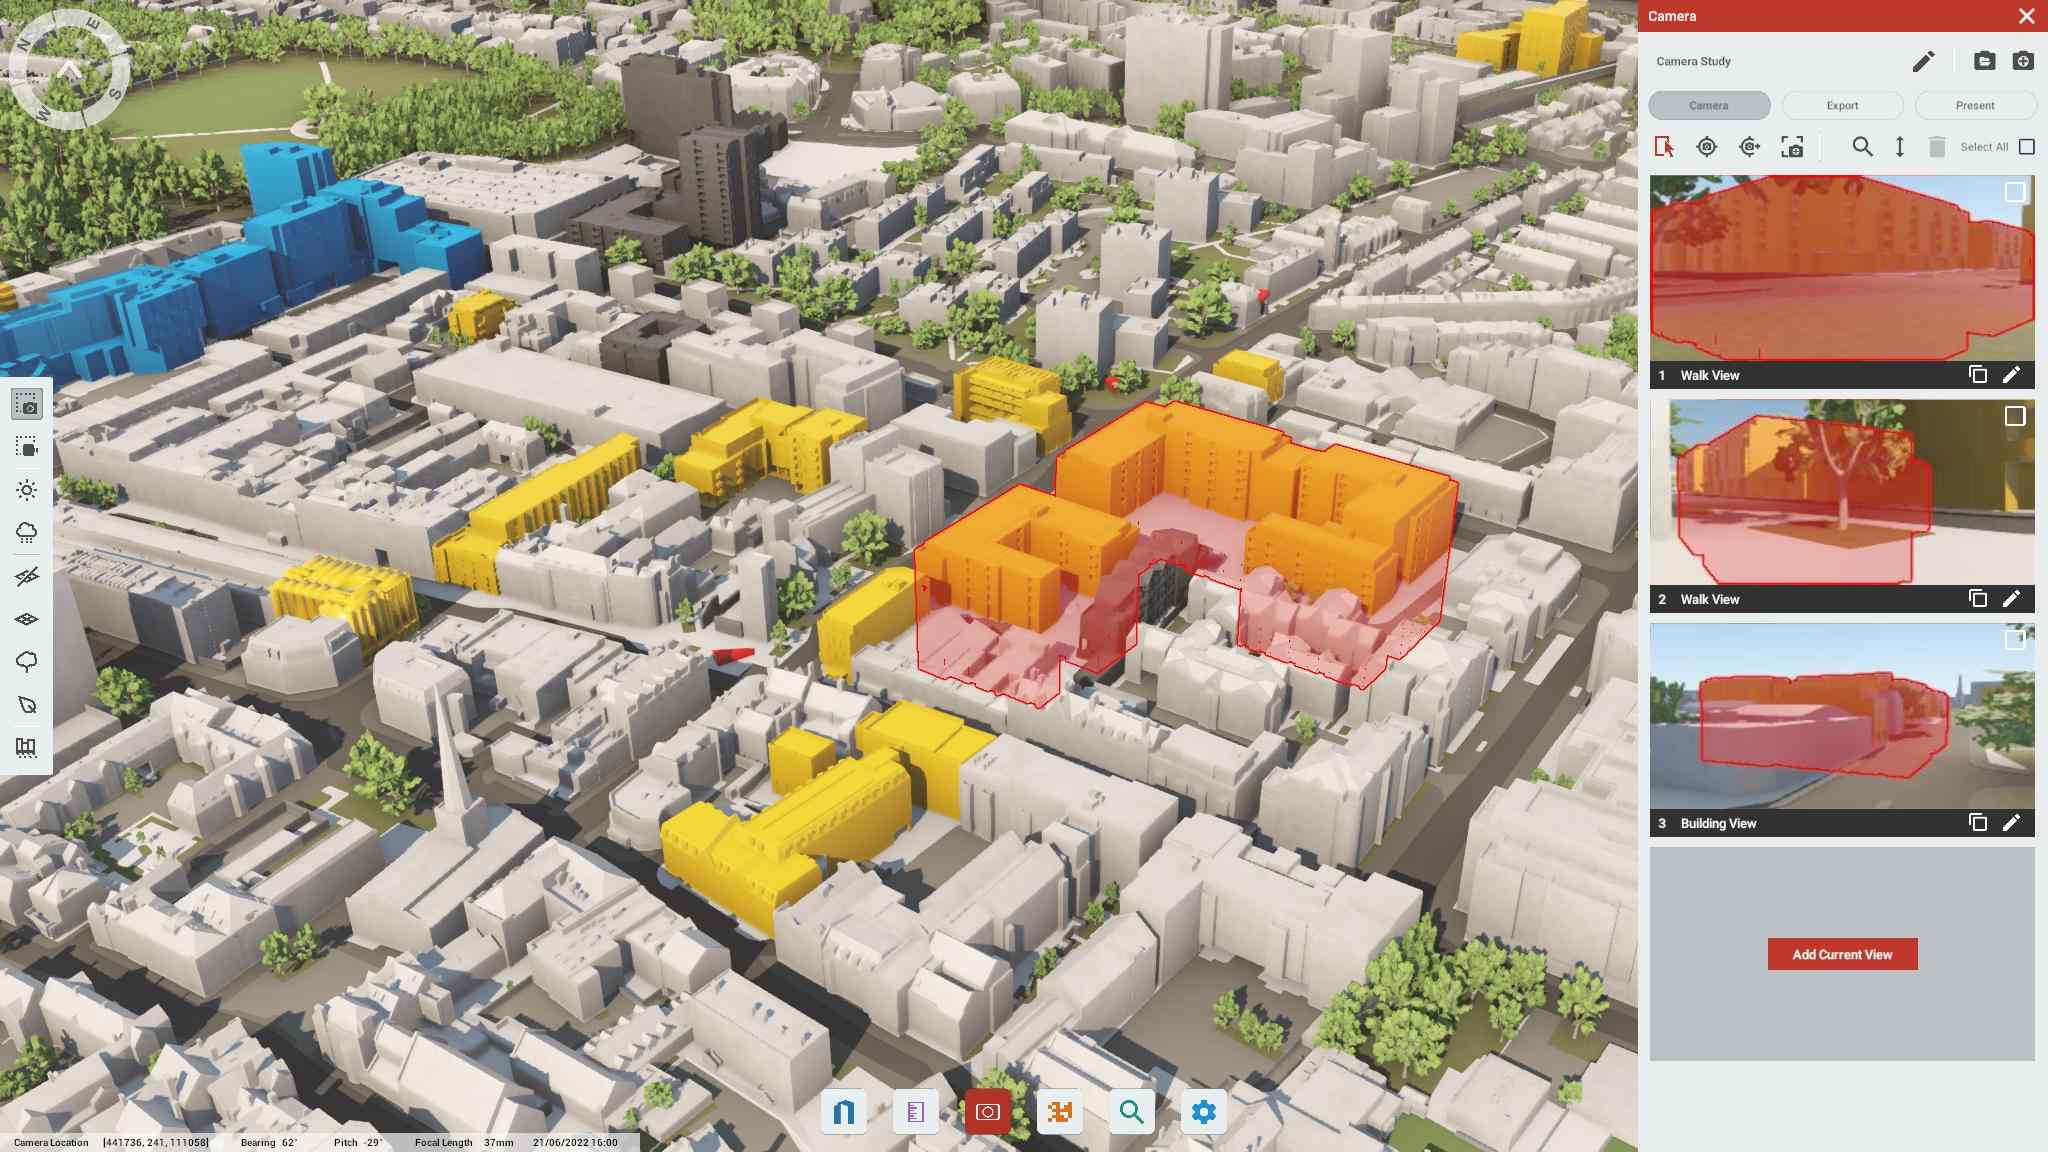The width and height of the screenshot is (2048, 1152).
Task: Open the weather settings tool
Action: click(27, 532)
